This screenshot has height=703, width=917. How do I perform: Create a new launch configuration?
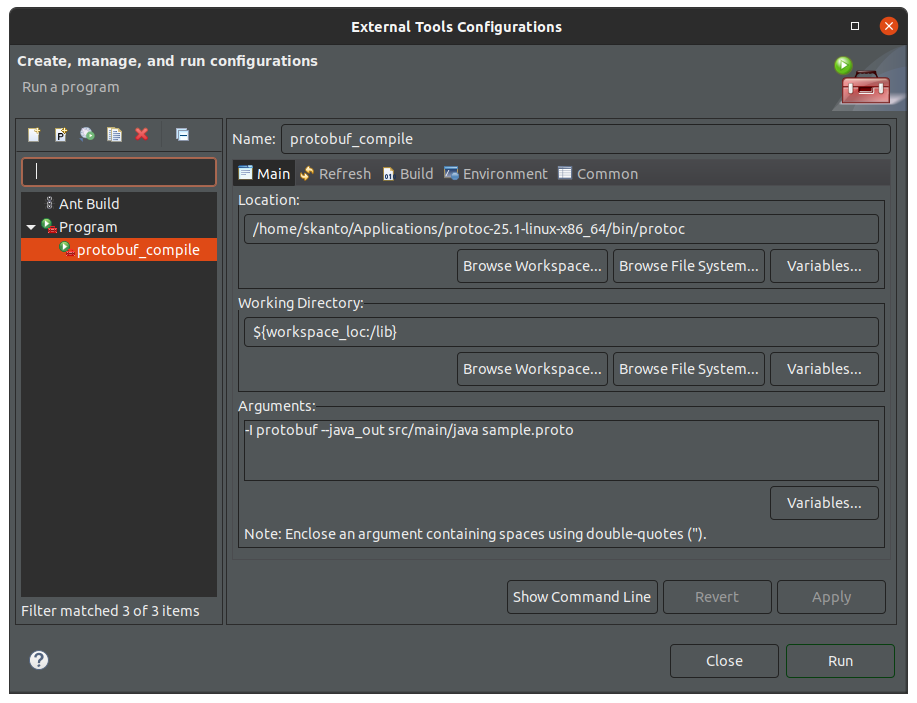34,135
